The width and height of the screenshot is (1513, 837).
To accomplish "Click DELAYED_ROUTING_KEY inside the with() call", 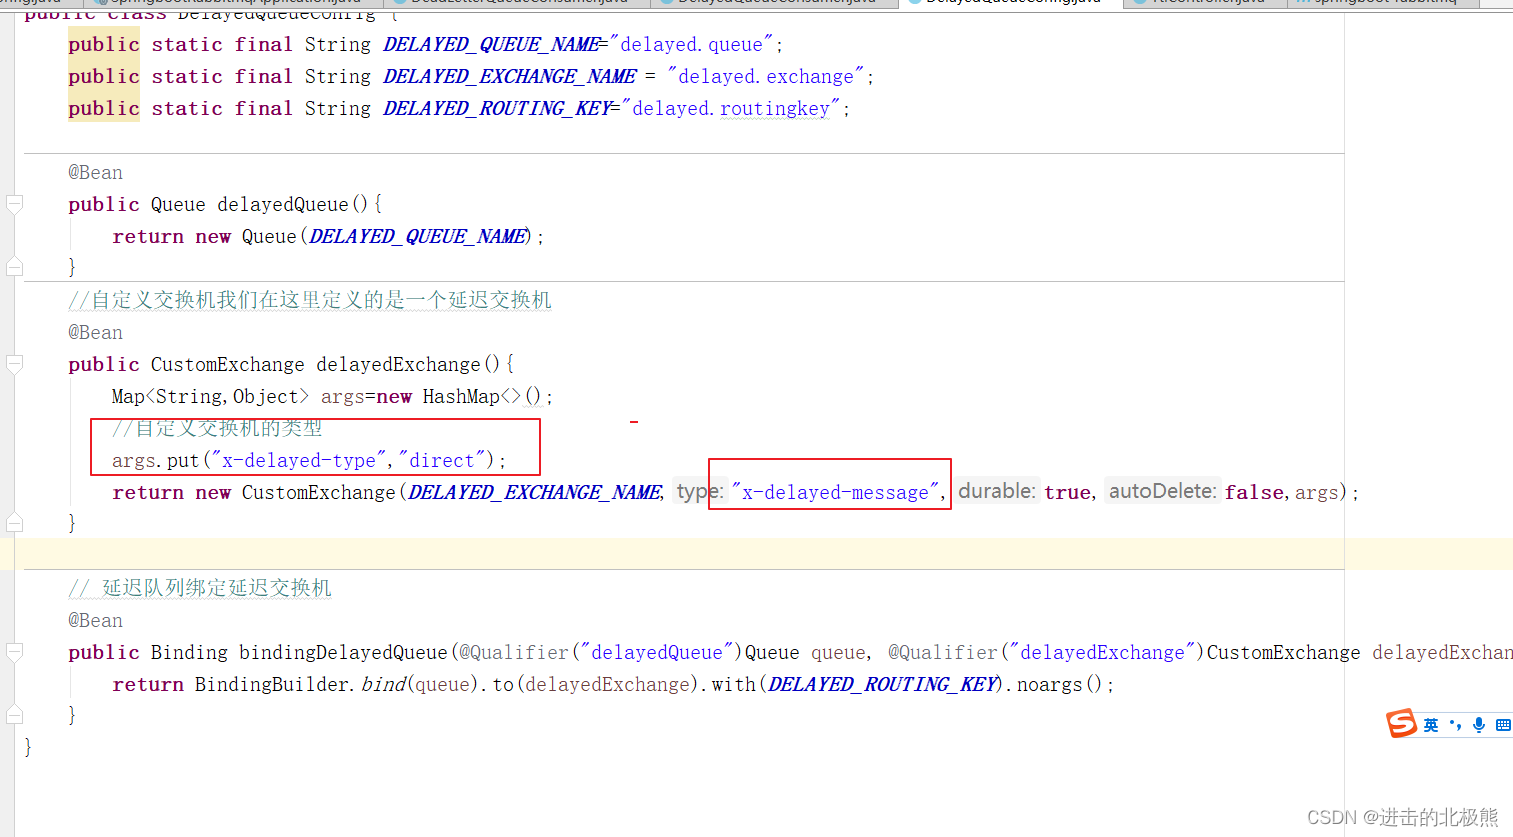I will [x=882, y=684].
